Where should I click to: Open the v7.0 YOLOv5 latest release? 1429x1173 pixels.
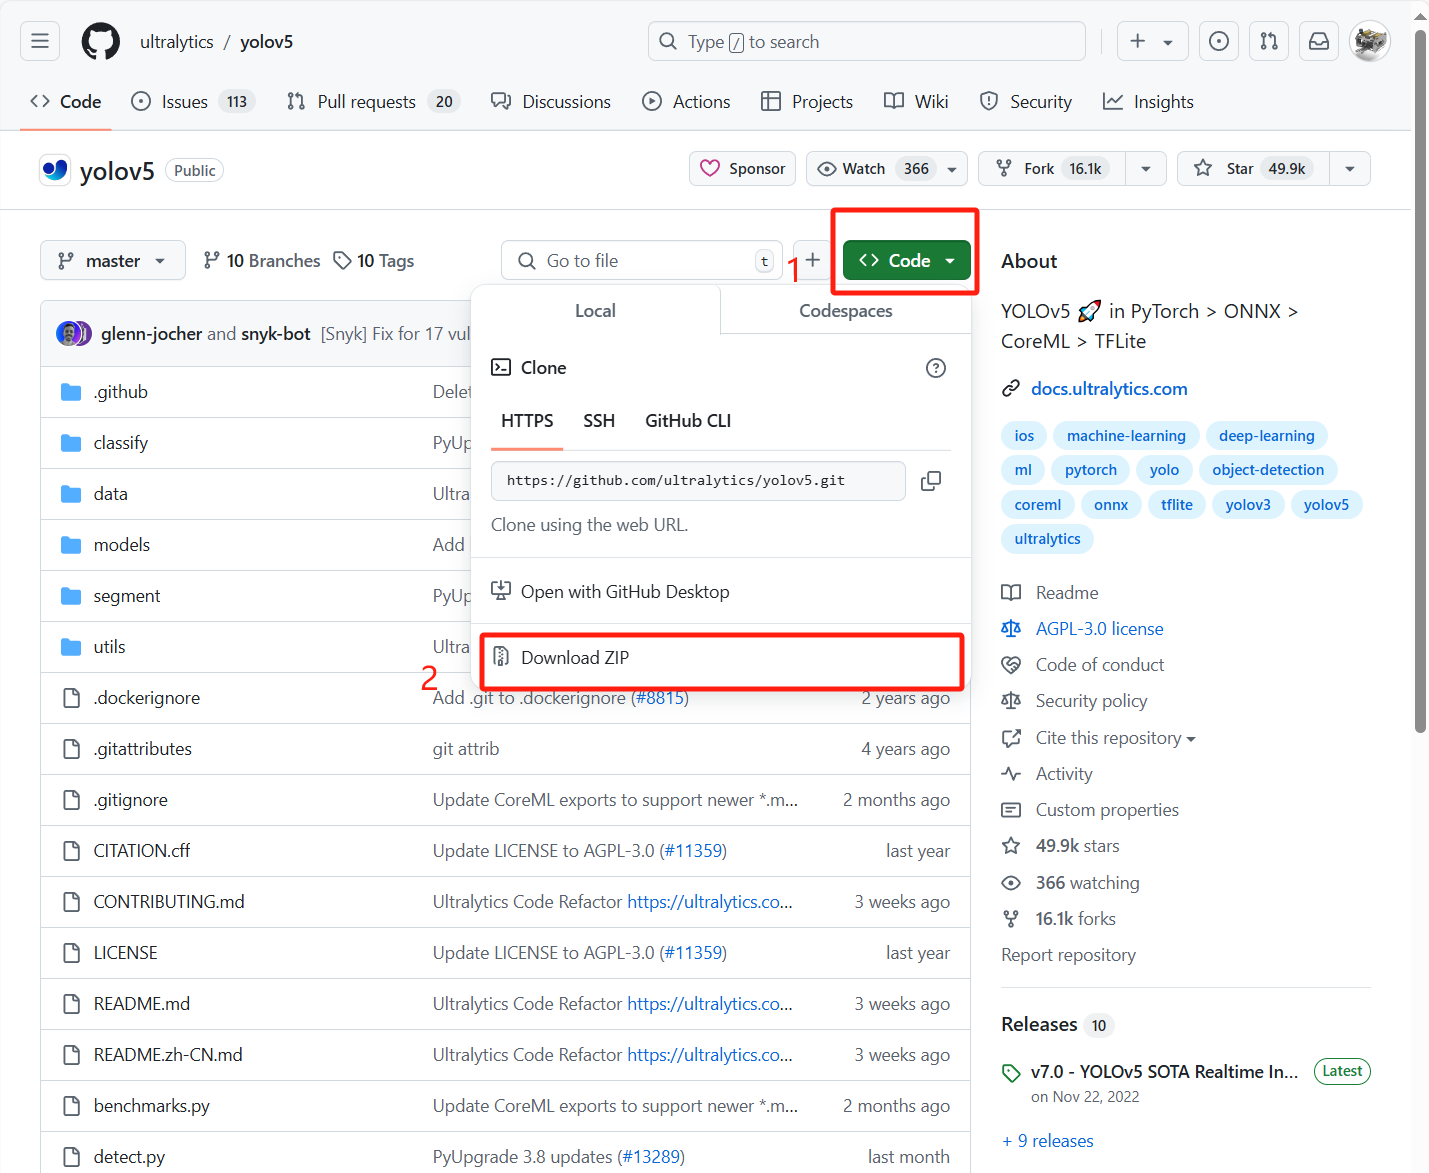pos(1164,1072)
